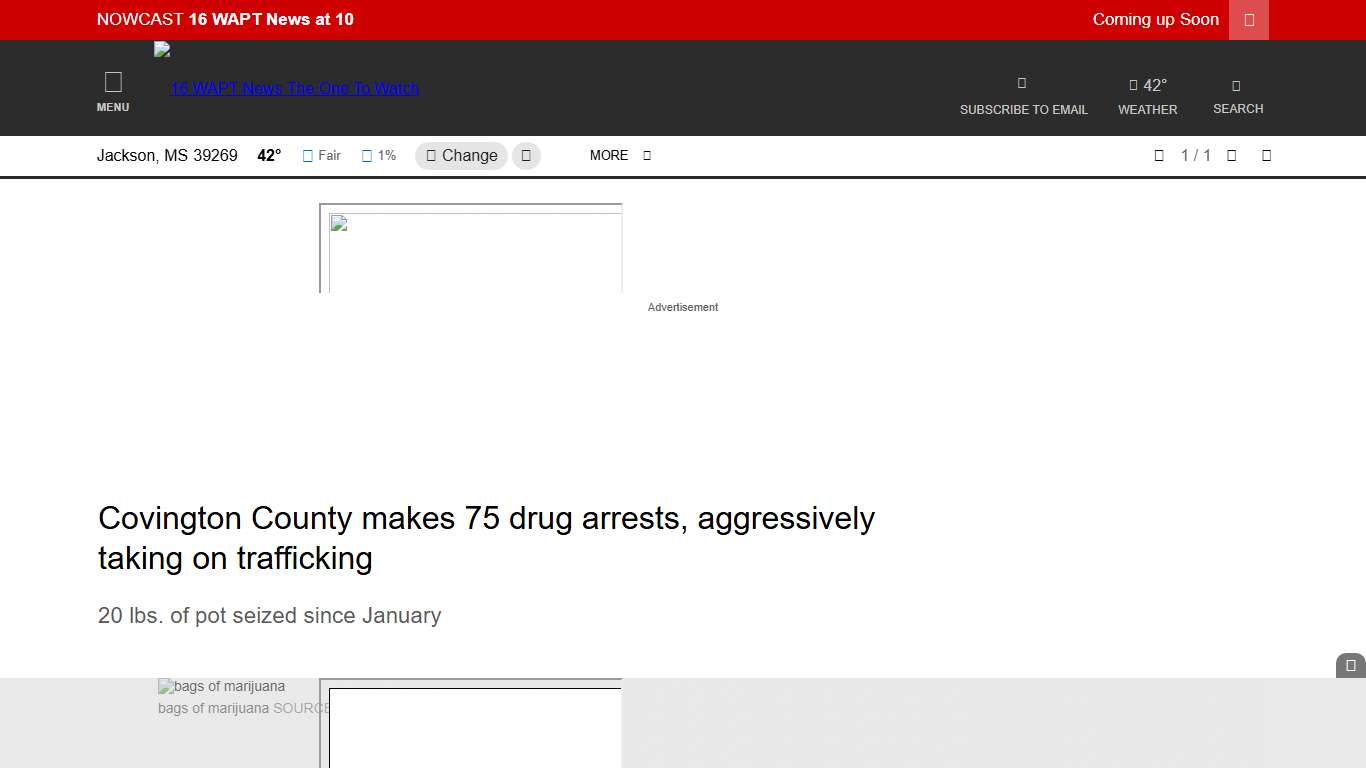Go to previous alert arrow before 1 / 1

[x=1159, y=155]
